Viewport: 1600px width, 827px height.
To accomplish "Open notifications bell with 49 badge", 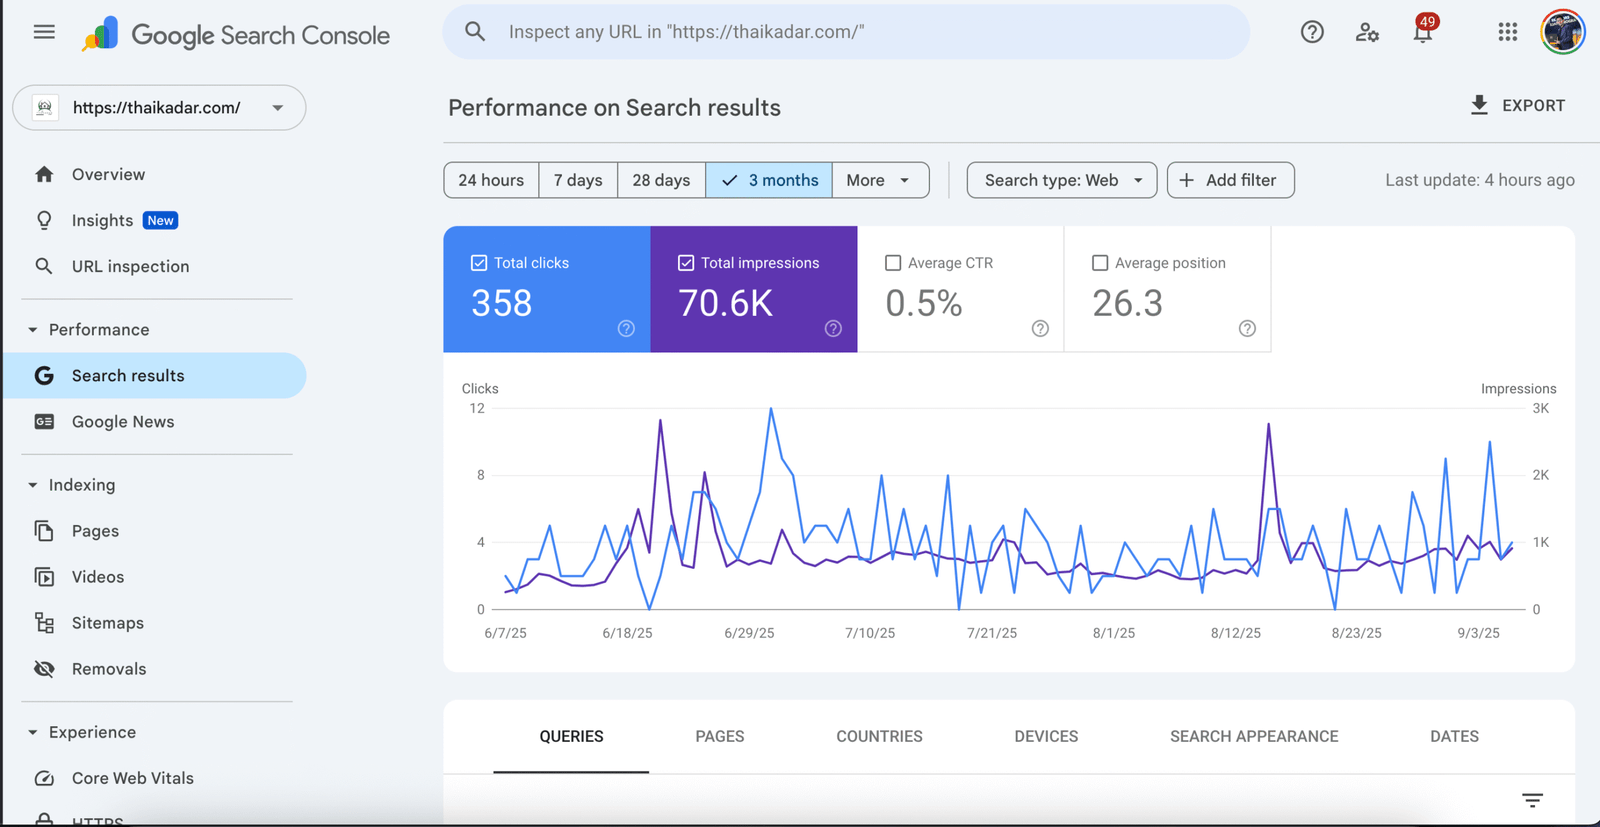I will [1423, 30].
